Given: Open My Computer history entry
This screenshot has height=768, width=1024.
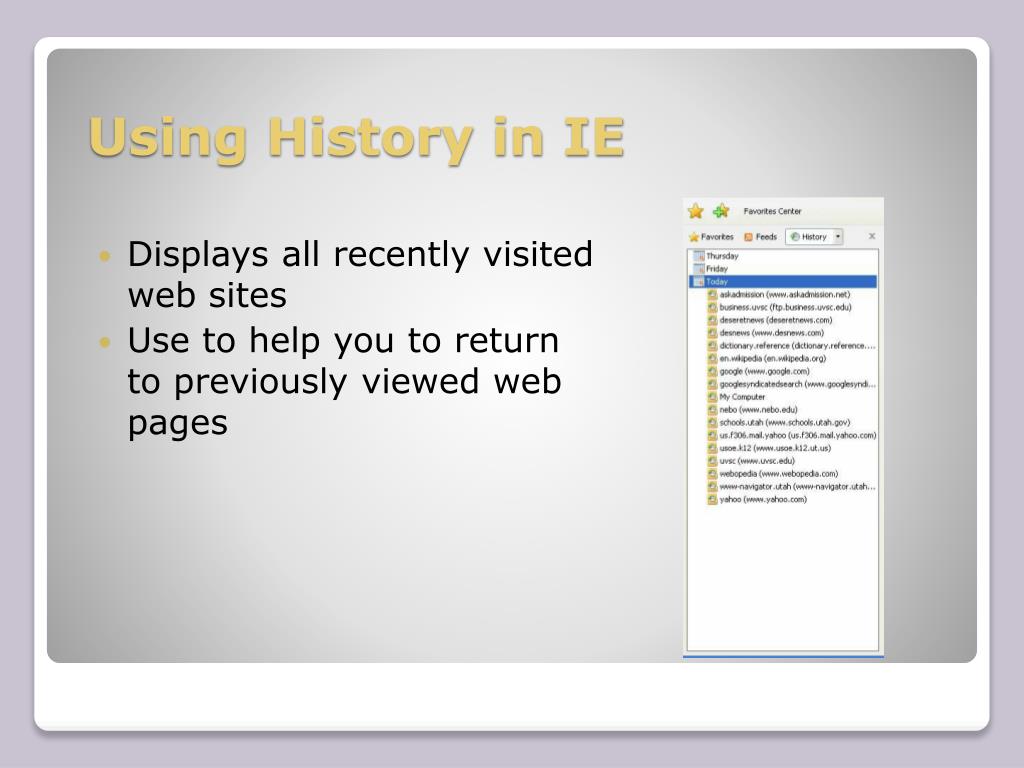Looking at the screenshot, I should pyautogui.click(x=737, y=396).
